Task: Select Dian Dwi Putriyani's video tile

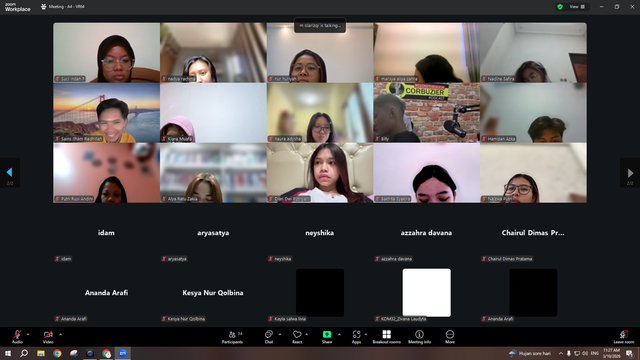Action: coord(320,173)
